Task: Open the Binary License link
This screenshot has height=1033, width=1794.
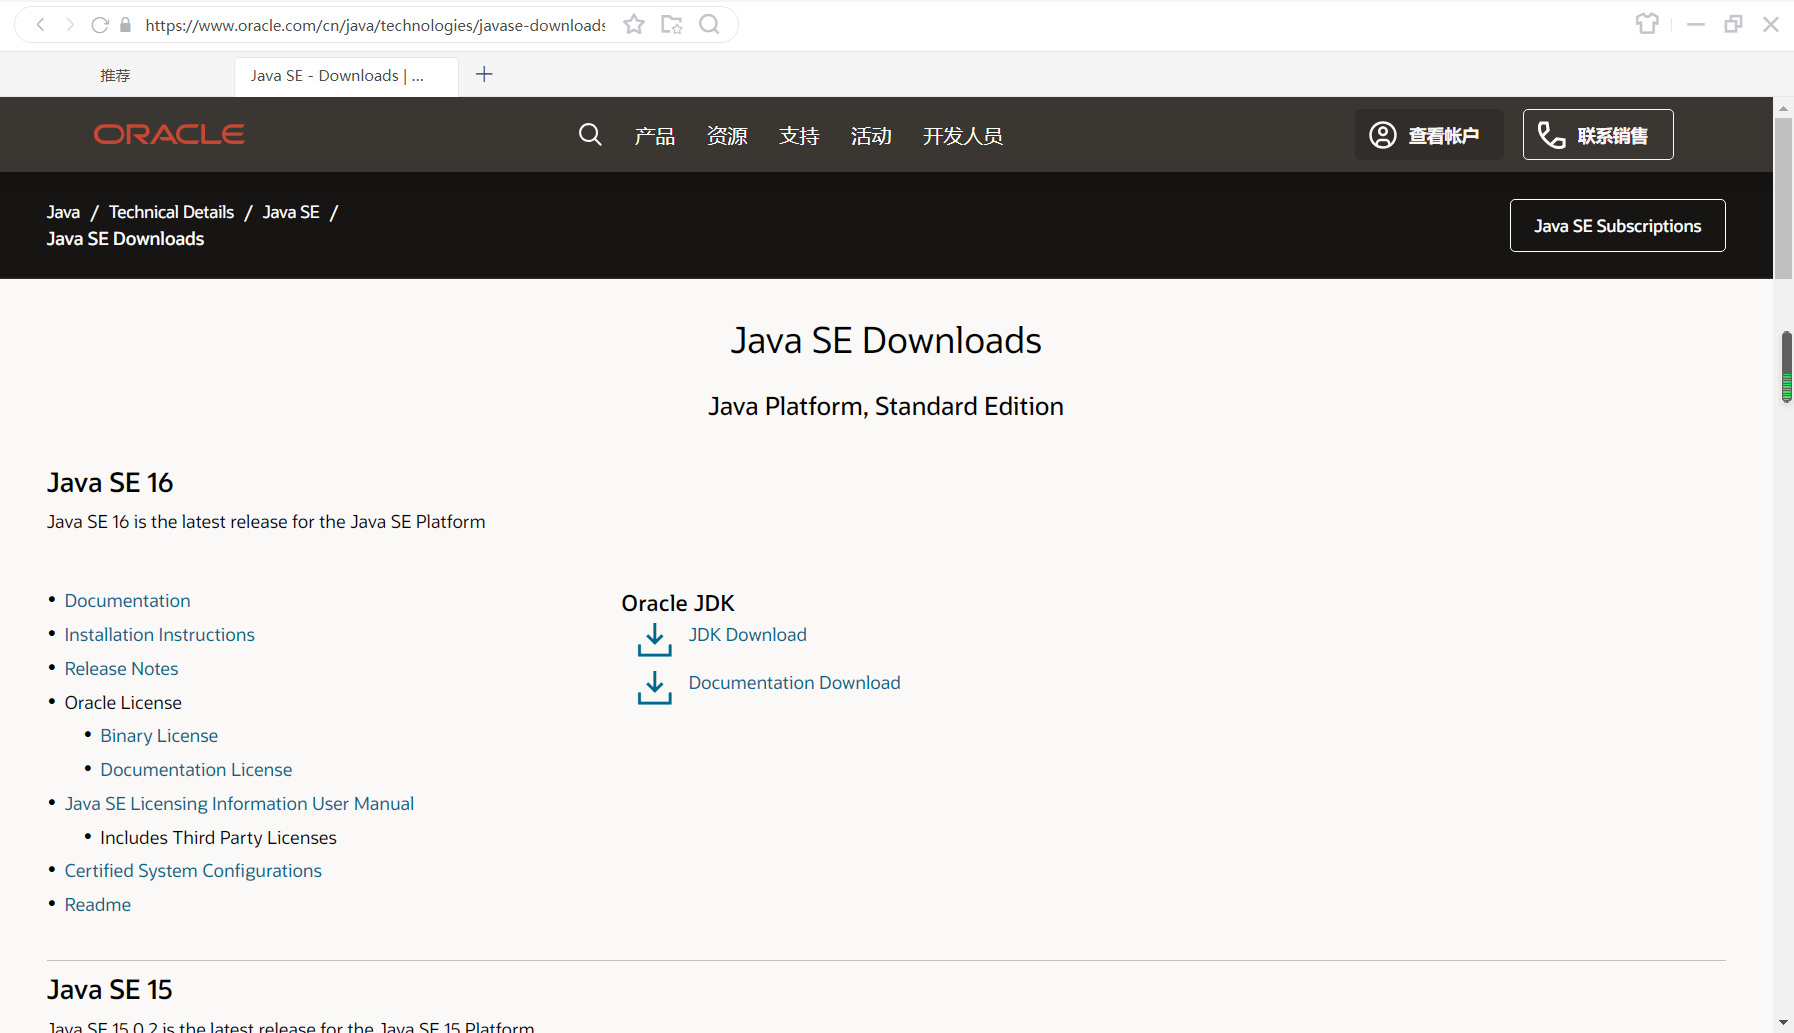Action: [159, 736]
